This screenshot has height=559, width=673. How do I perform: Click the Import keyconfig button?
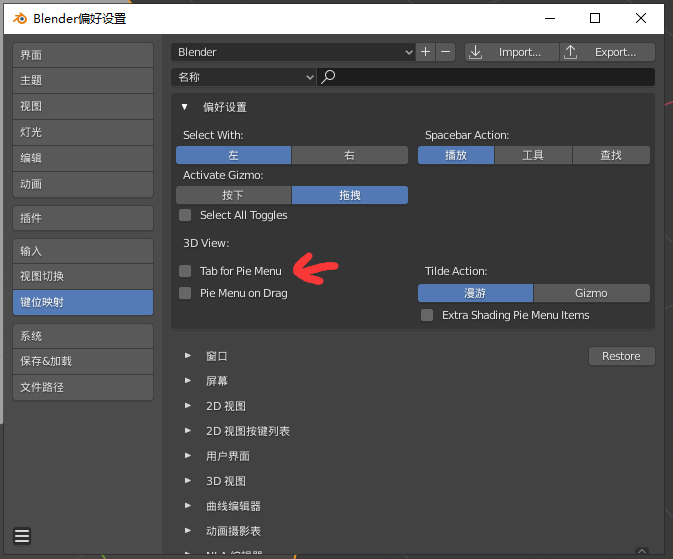click(x=512, y=52)
